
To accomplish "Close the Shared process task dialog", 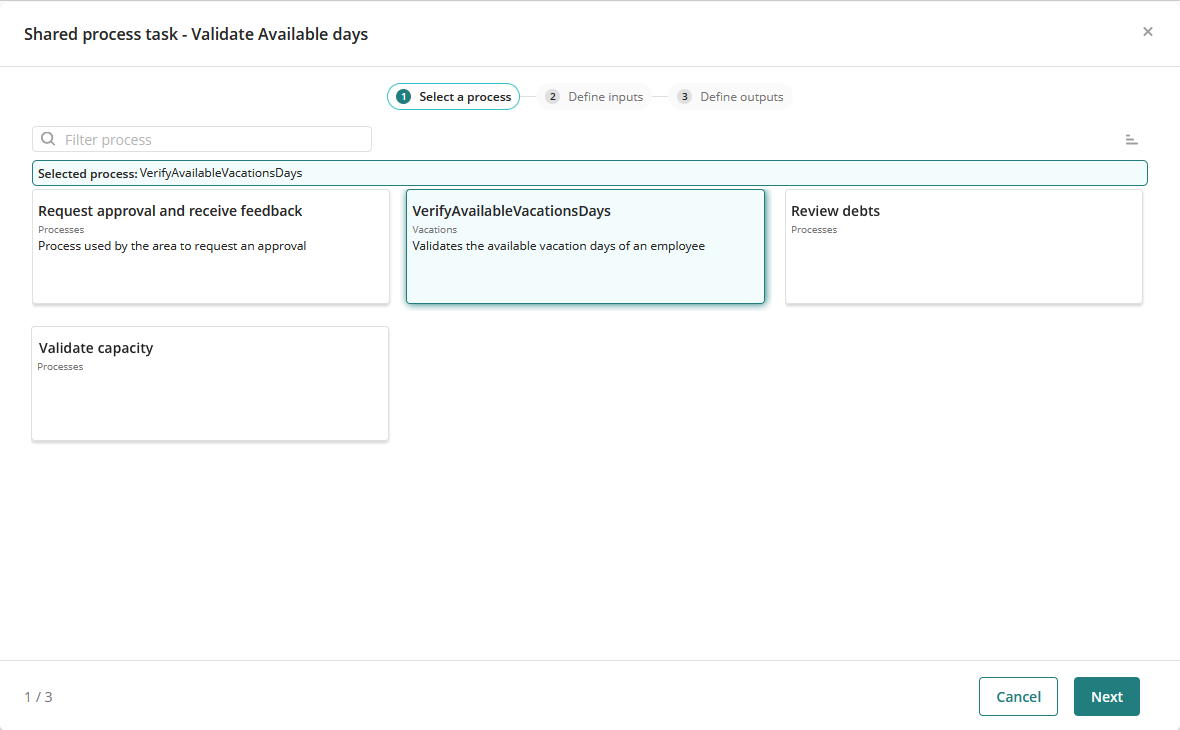I will 1147,32.
